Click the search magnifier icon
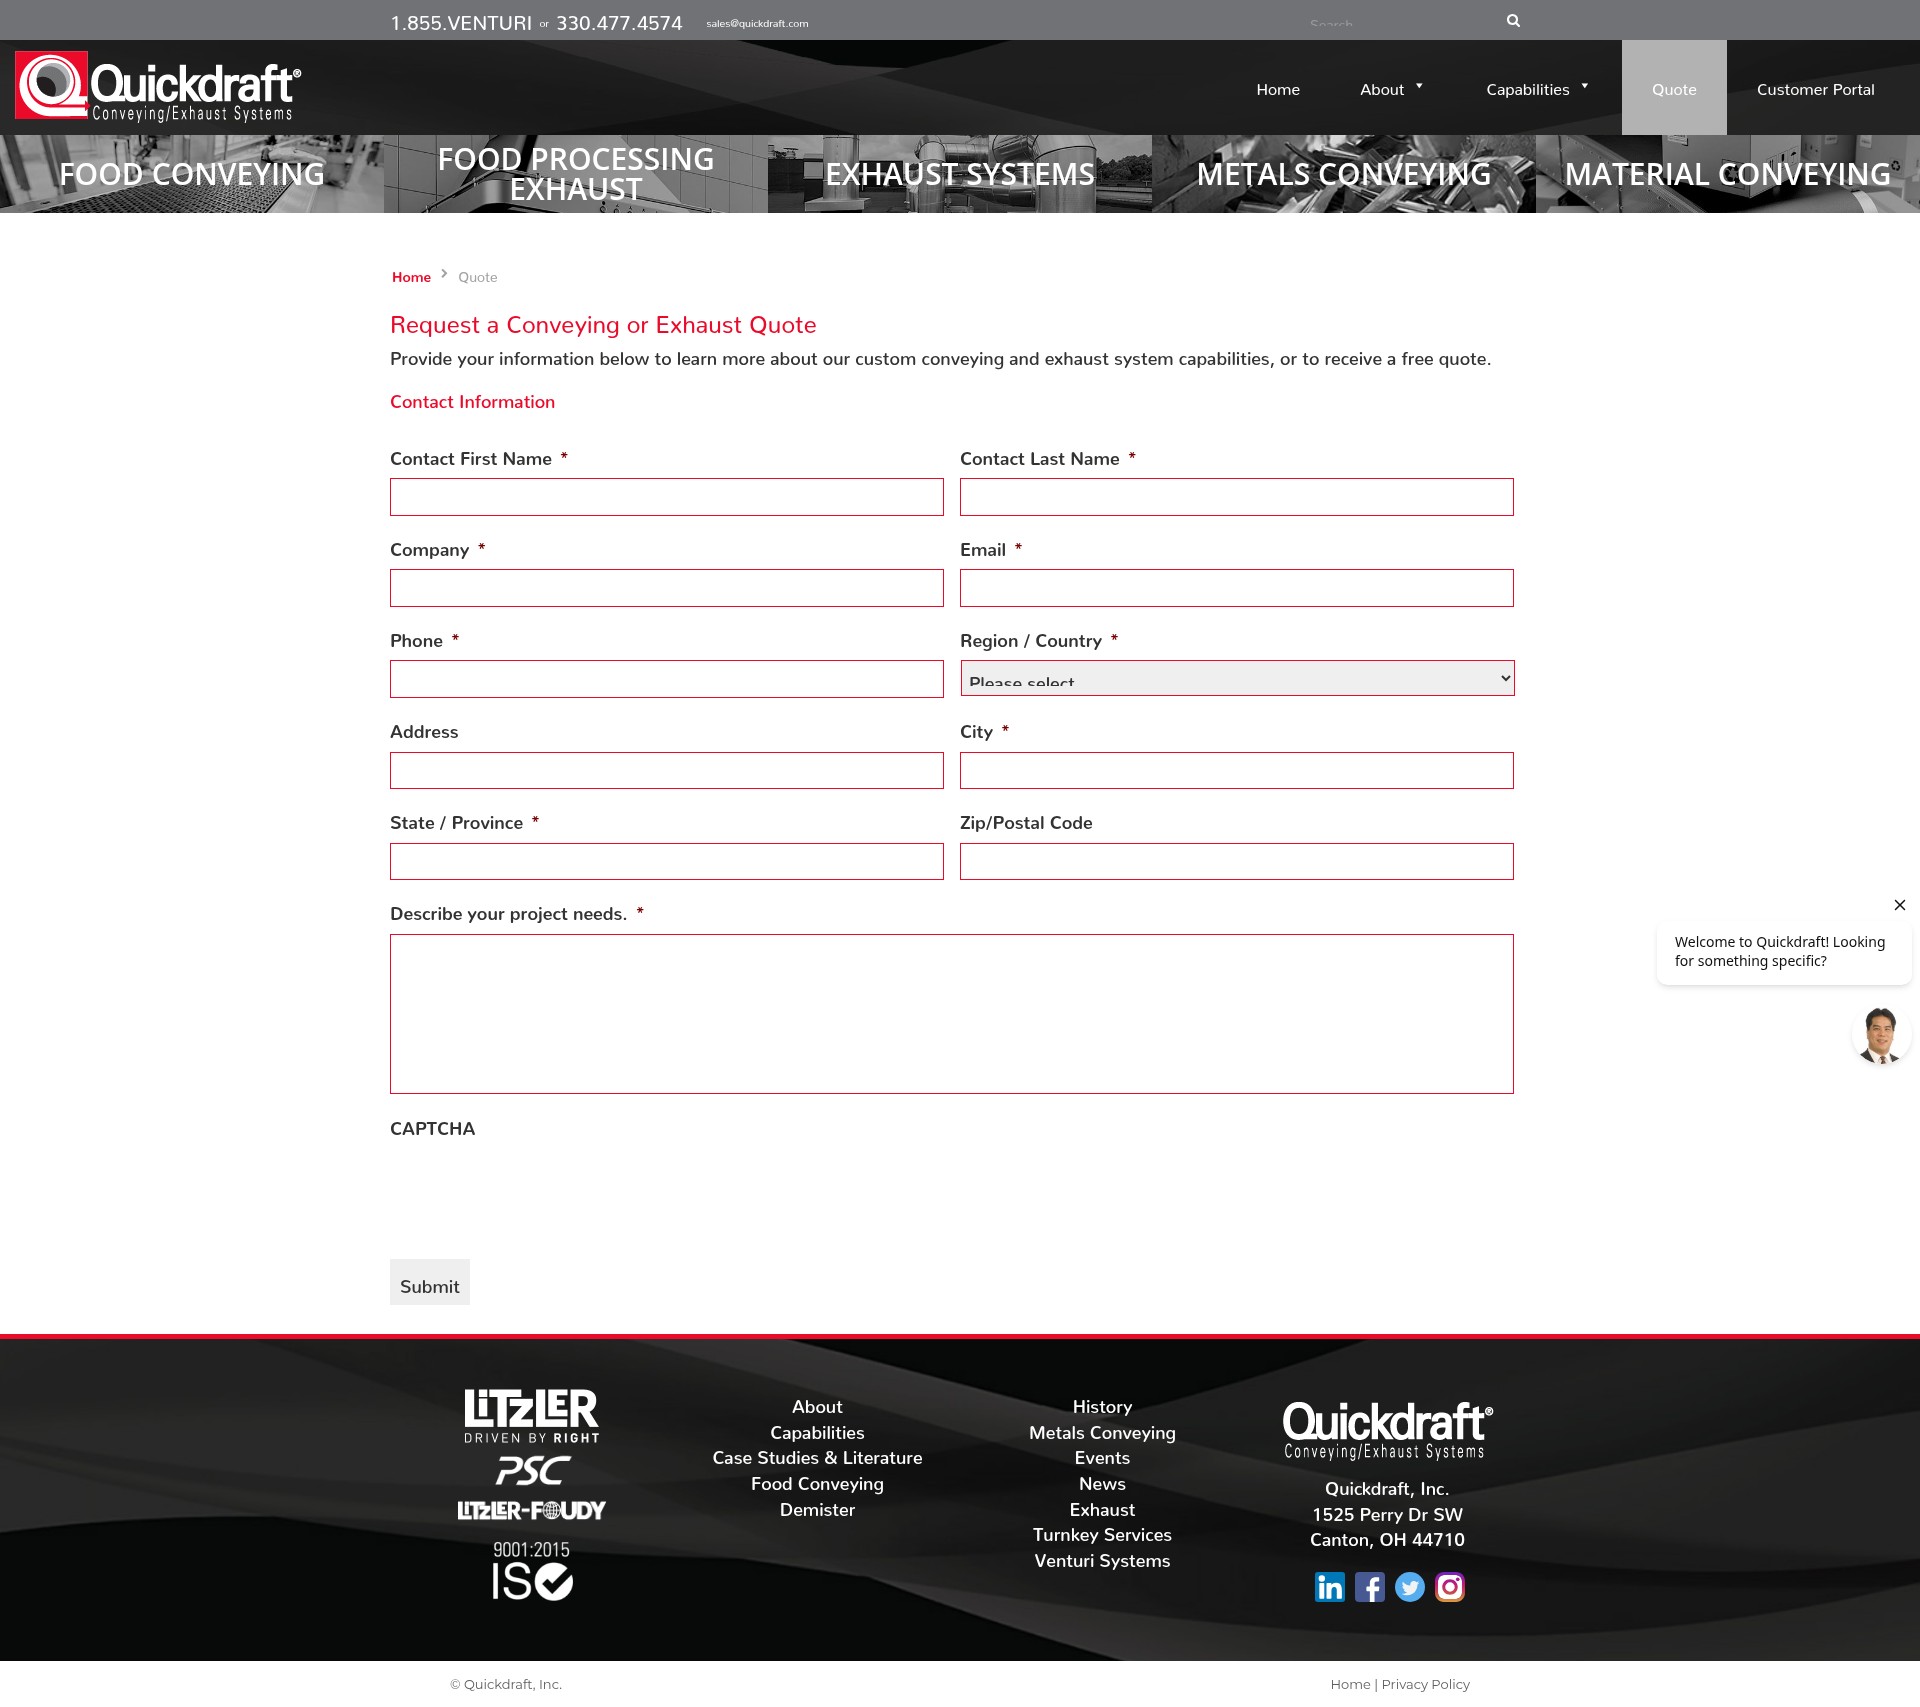The height and width of the screenshot is (1707, 1920). [1513, 21]
